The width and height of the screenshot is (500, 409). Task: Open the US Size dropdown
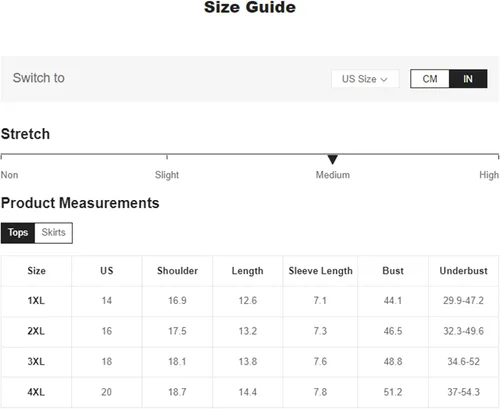365,79
